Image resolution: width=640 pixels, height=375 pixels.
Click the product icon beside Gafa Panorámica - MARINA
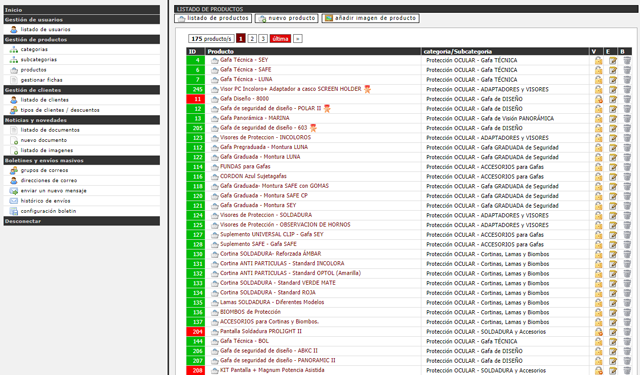pyautogui.click(x=215, y=119)
